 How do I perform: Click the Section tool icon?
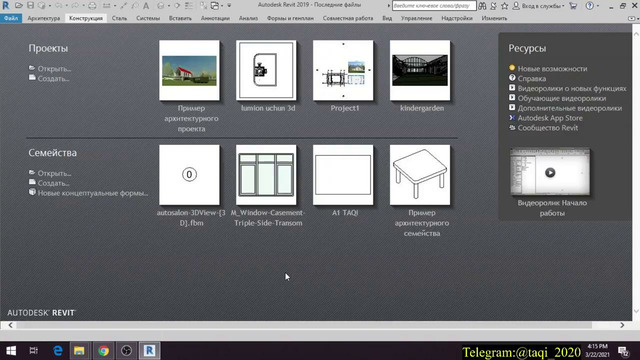pyautogui.click(x=177, y=5)
